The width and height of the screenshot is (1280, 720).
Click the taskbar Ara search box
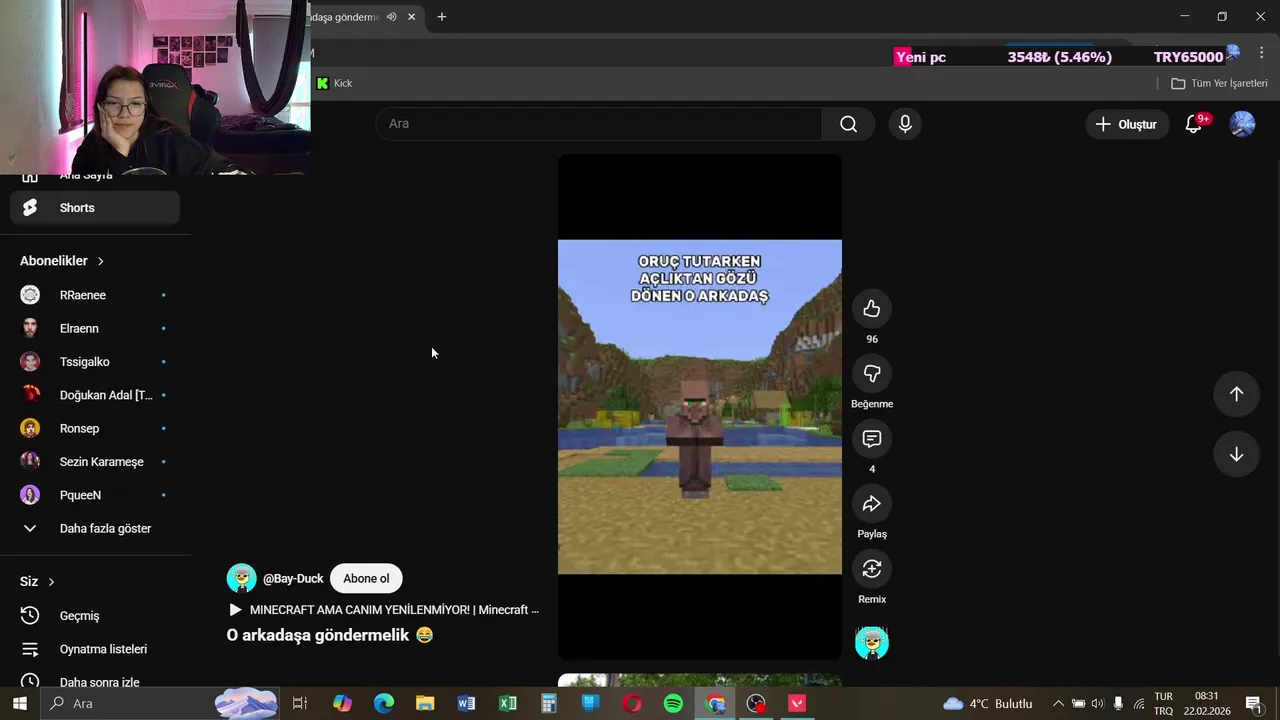160,704
